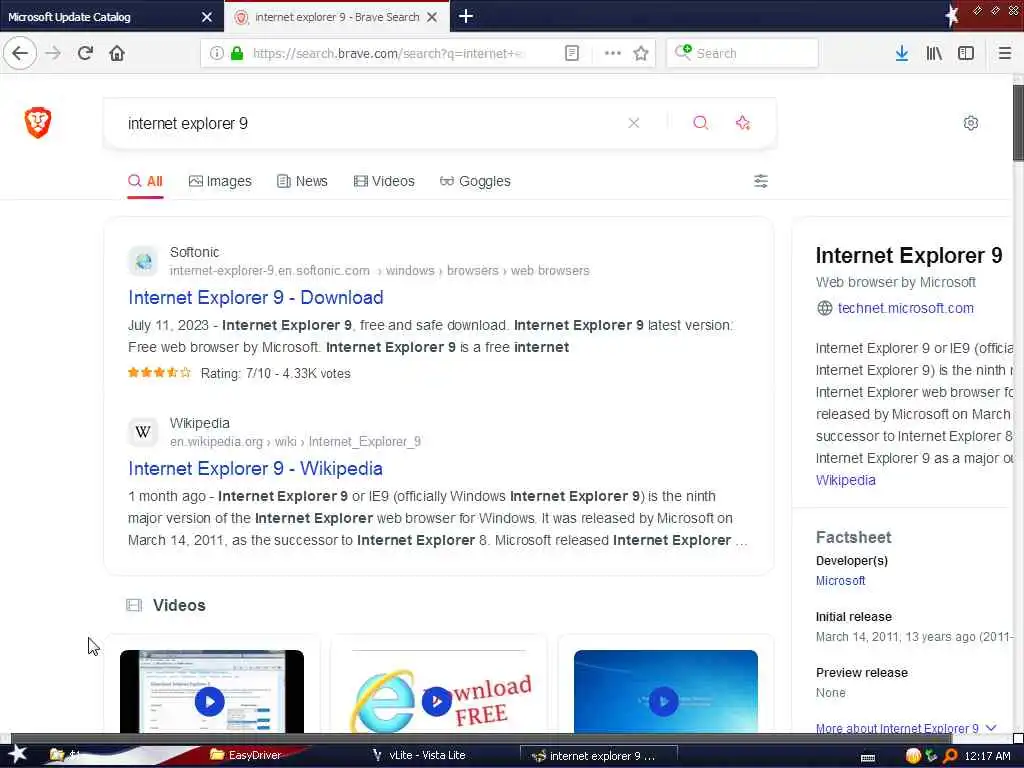Image resolution: width=1024 pixels, height=768 pixels.
Task: Open Internet Explorer 9 - Wikipedia link
Action: [255, 468]
